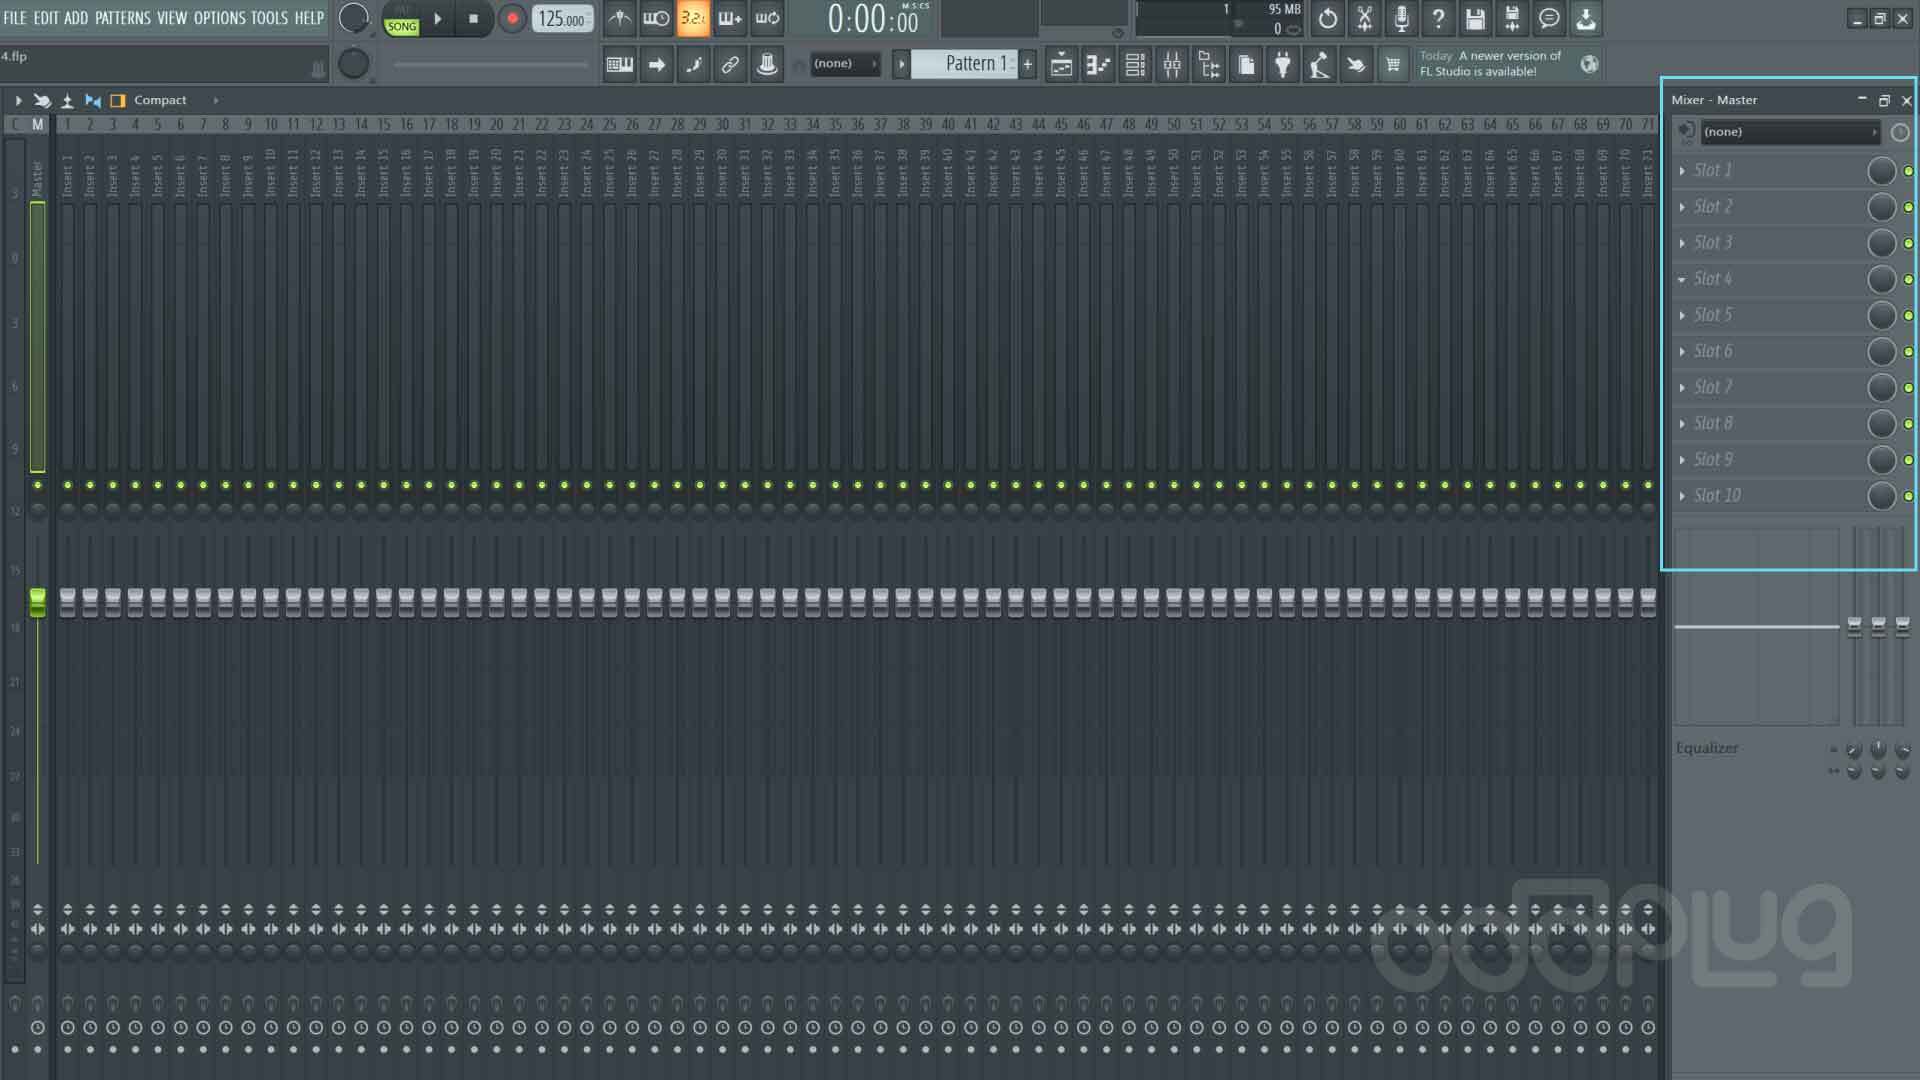Viewport: 1920px width, 1080px height.
Task: Click the typing keyboard to piano icon
Action: click(618, 65)
